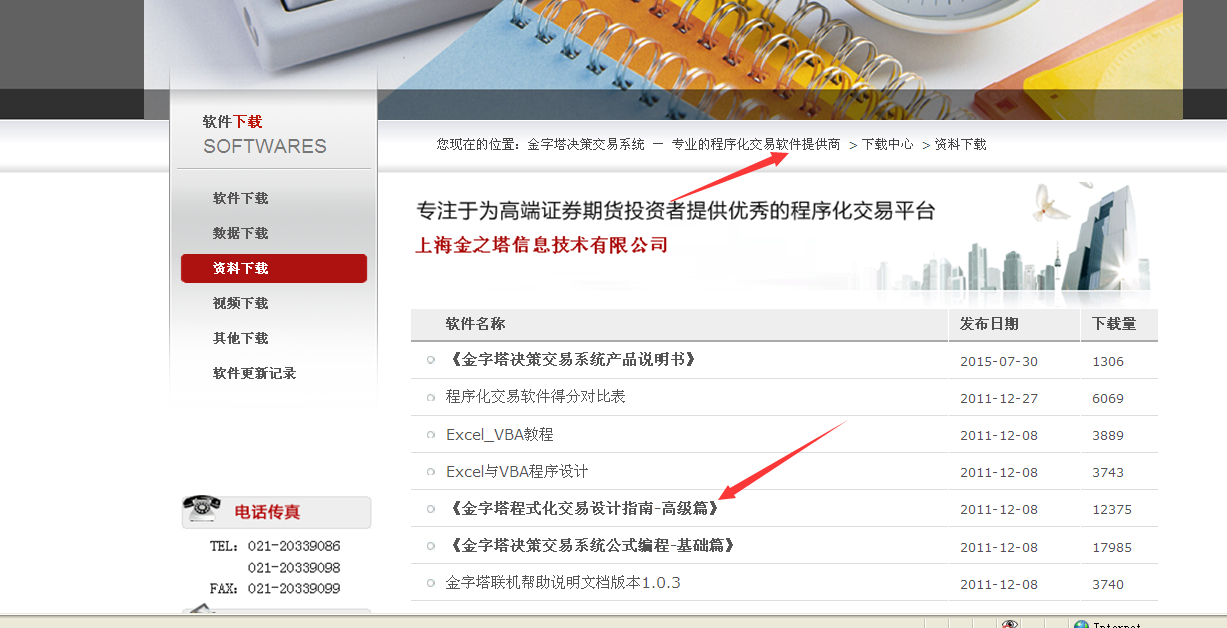Click the 电话传真 heading label
The width and height of the screenshot is (1227, 628).
tap(267, 512)
